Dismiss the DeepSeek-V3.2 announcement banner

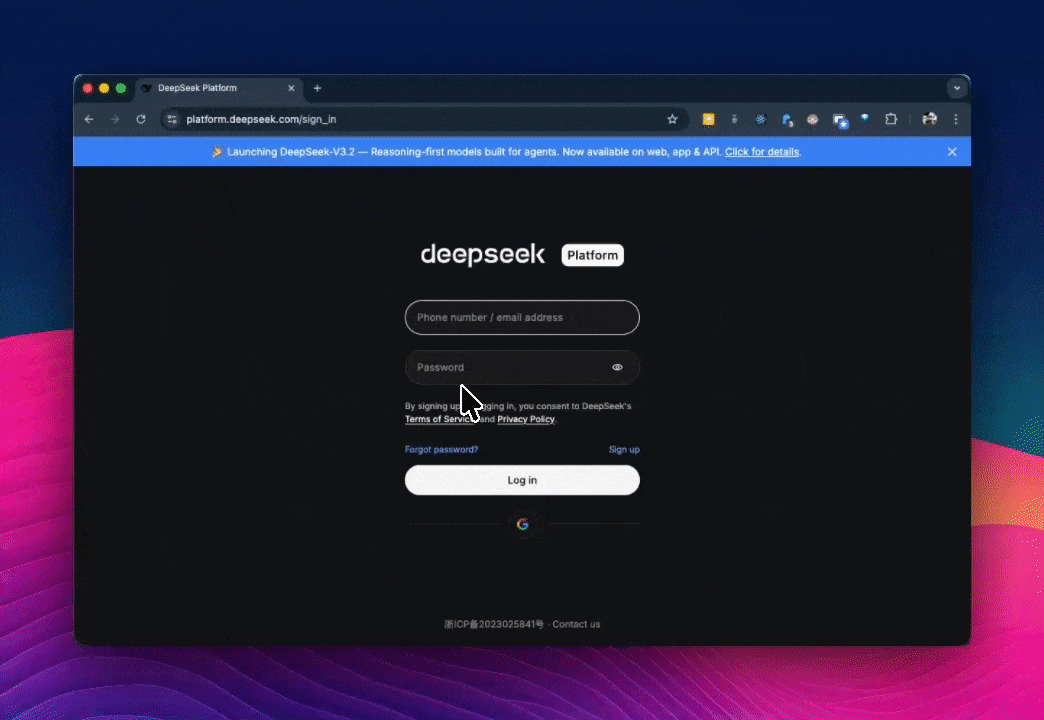tap(952, 152)
